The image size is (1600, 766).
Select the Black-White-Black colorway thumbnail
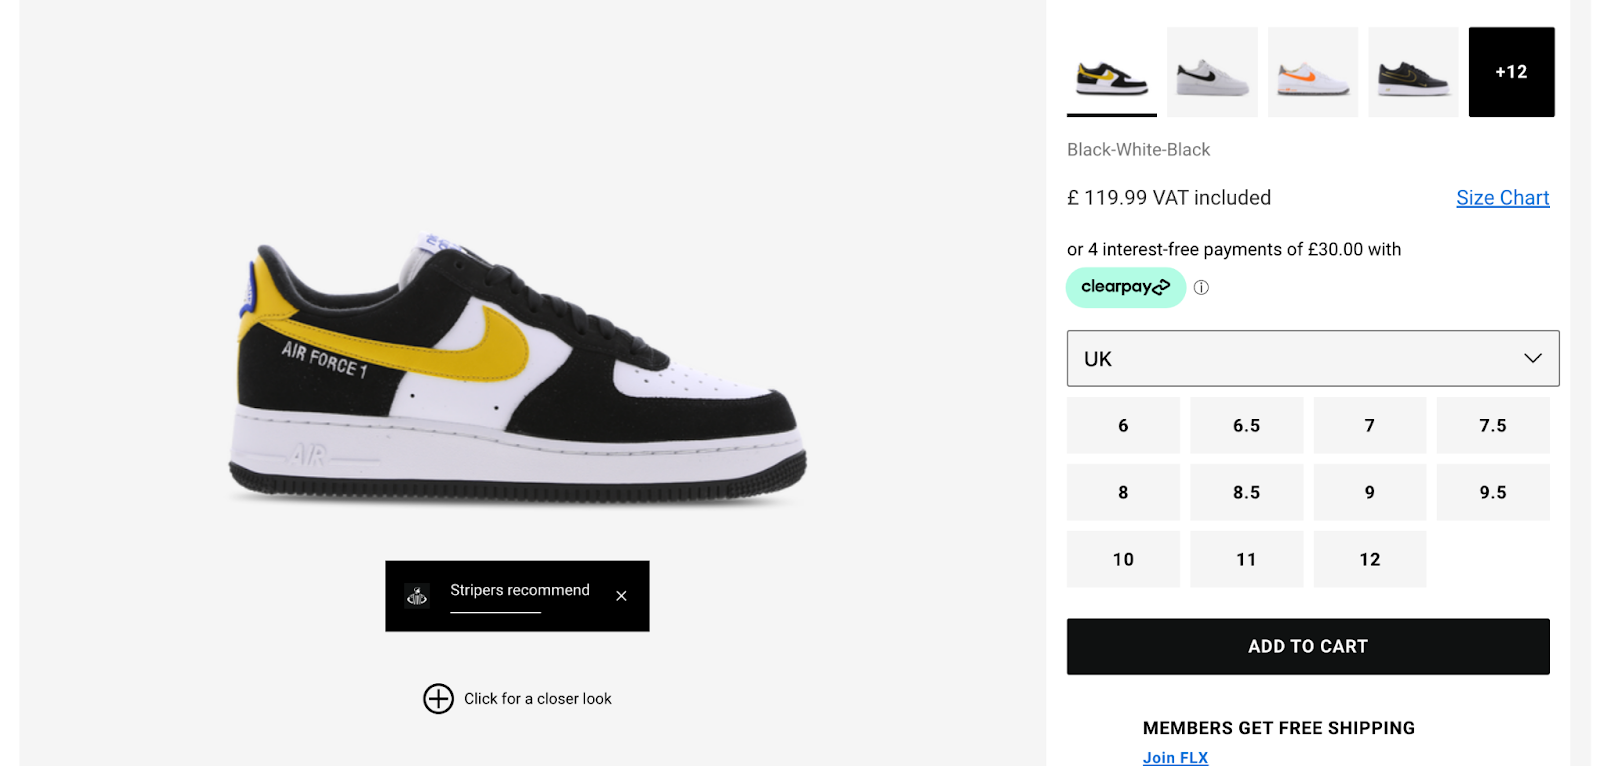click(1110, 71)
